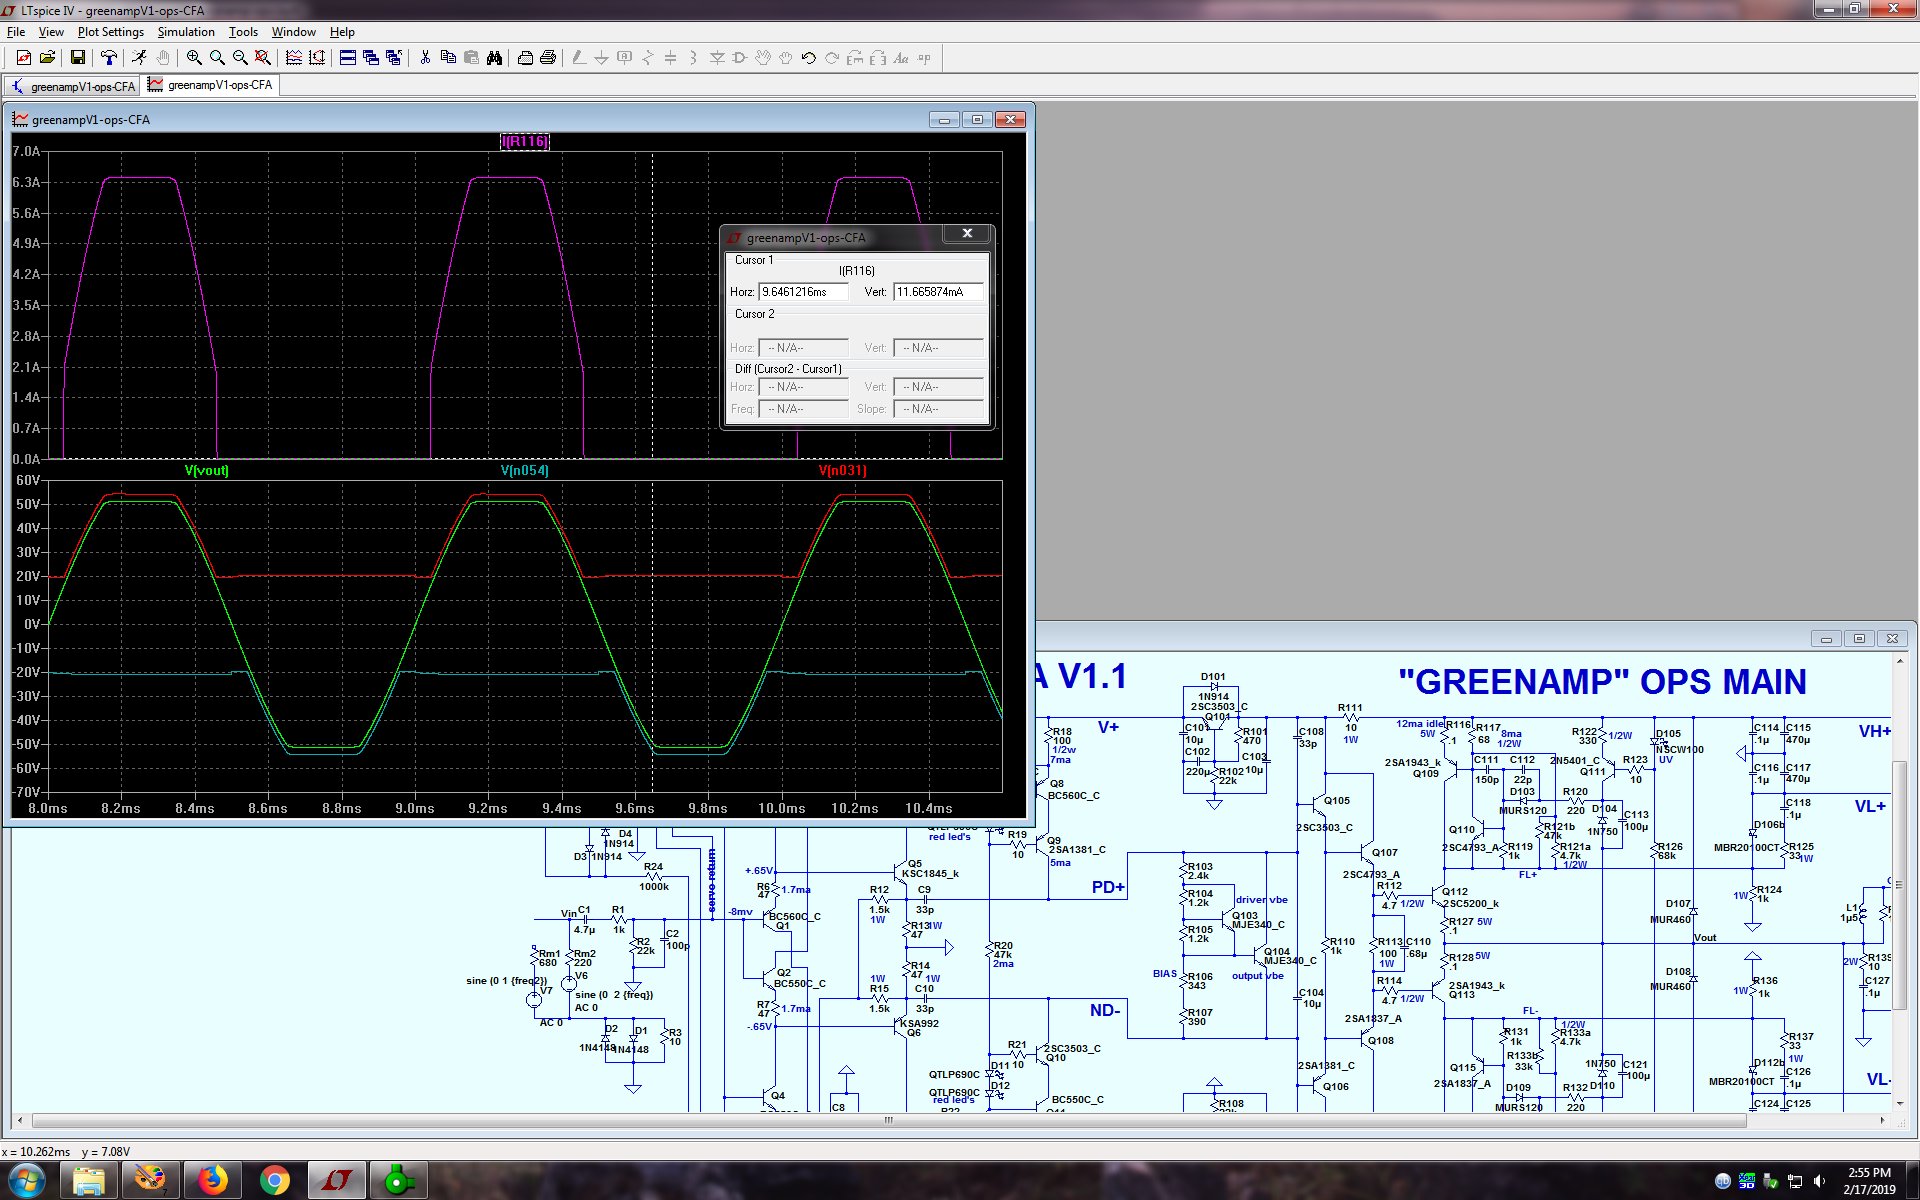Viewport: 1920px width, 1200px height.
Task: Click Cursor 1 Horz value field
Action: (x=804, y=292)
